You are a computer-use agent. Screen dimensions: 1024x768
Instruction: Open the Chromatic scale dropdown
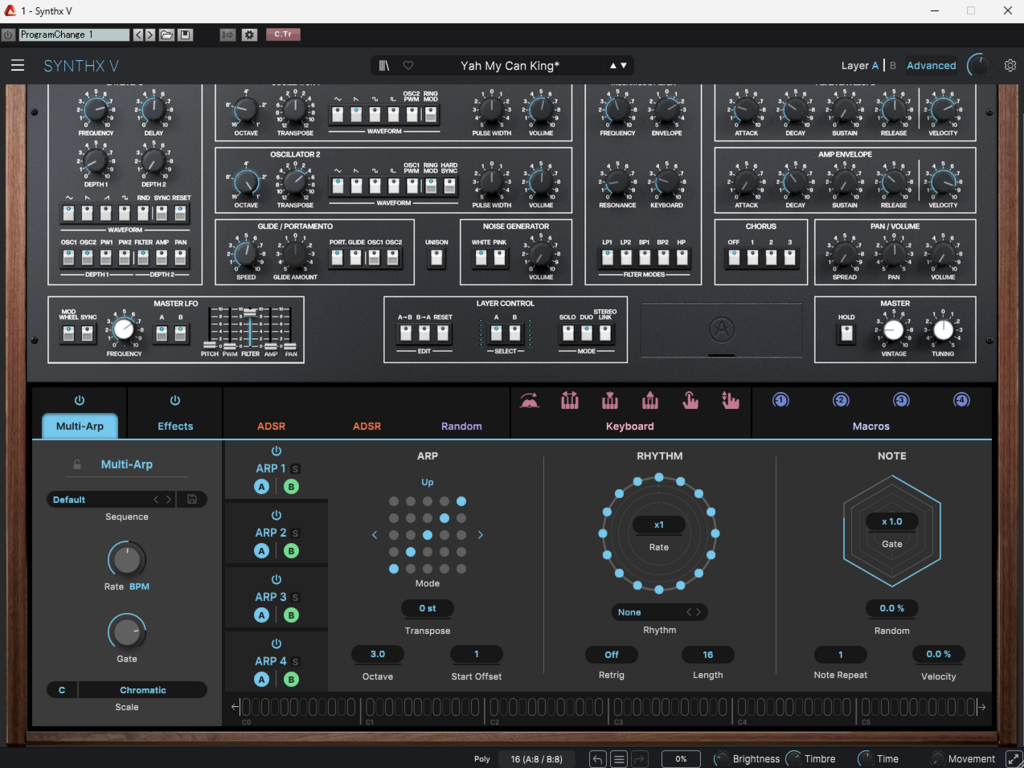[143, 690]
